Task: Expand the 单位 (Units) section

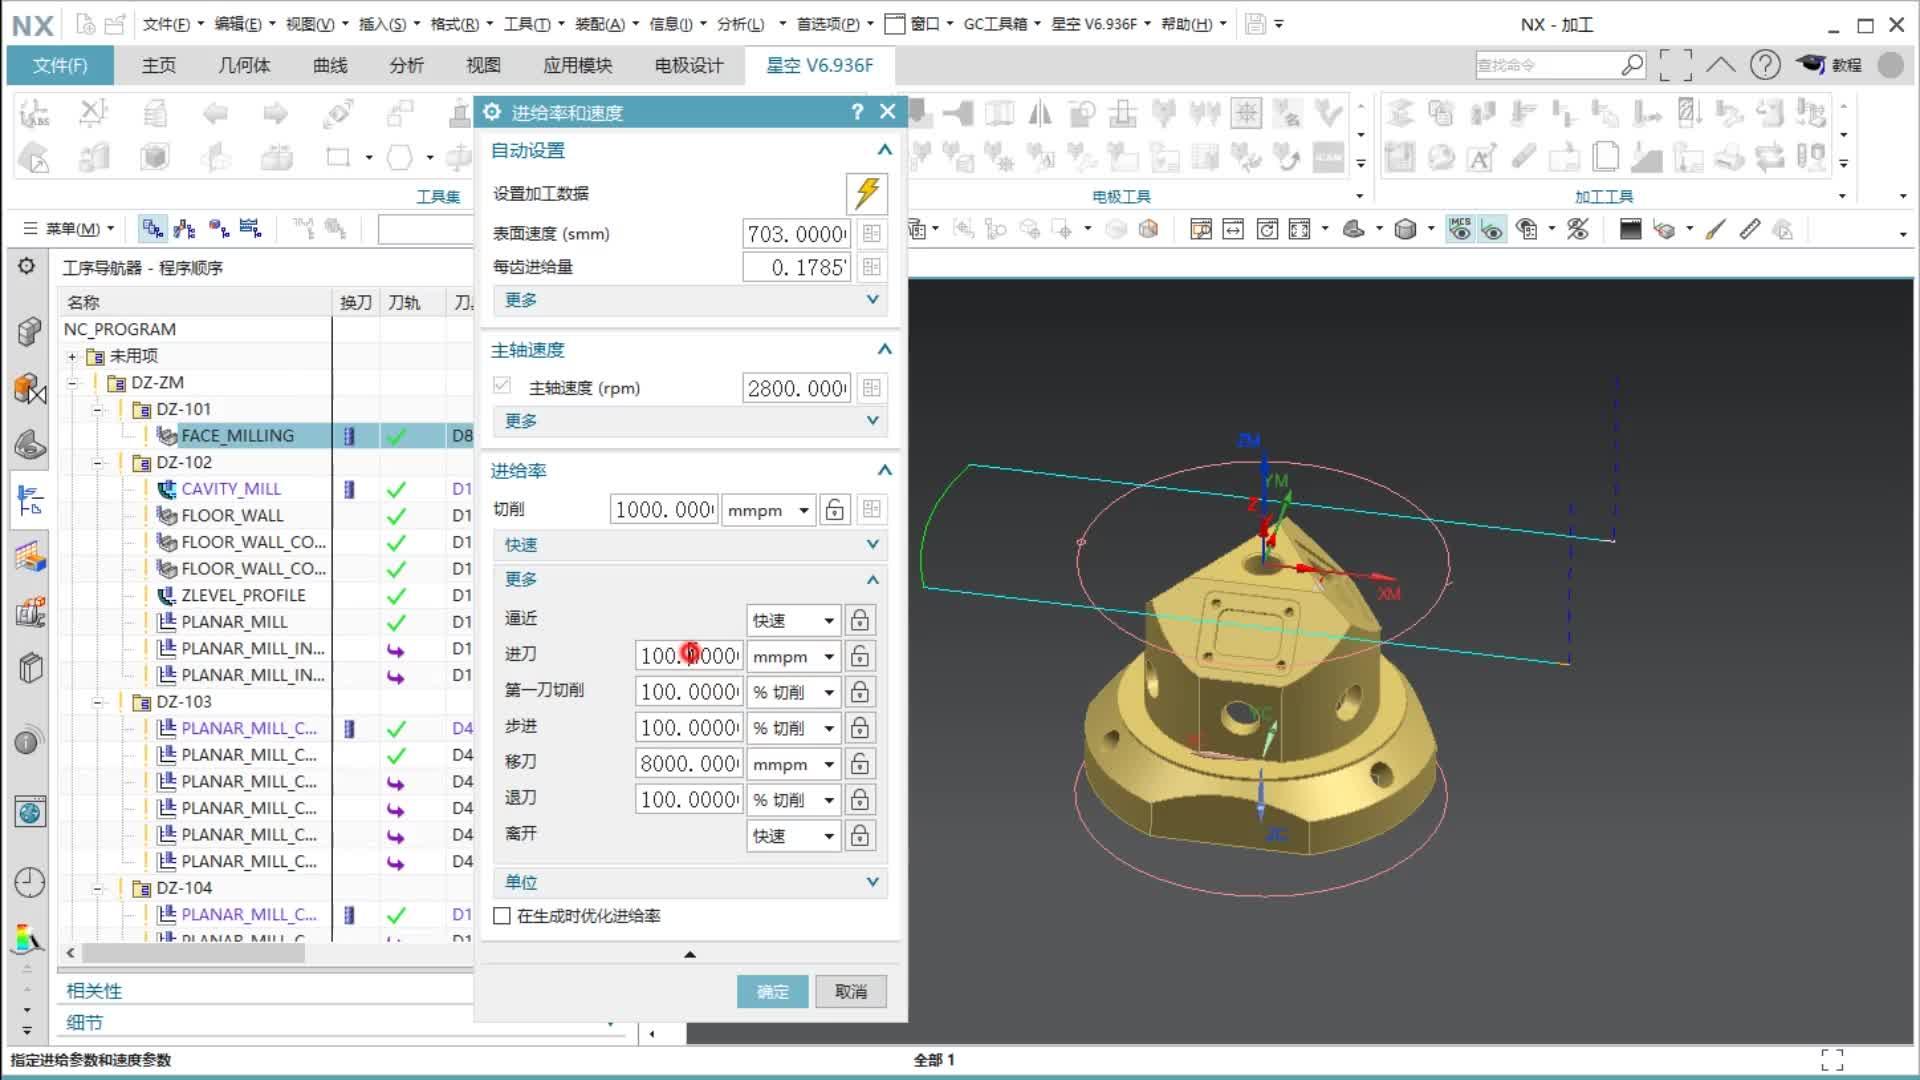Action: (x=690, y=882)
